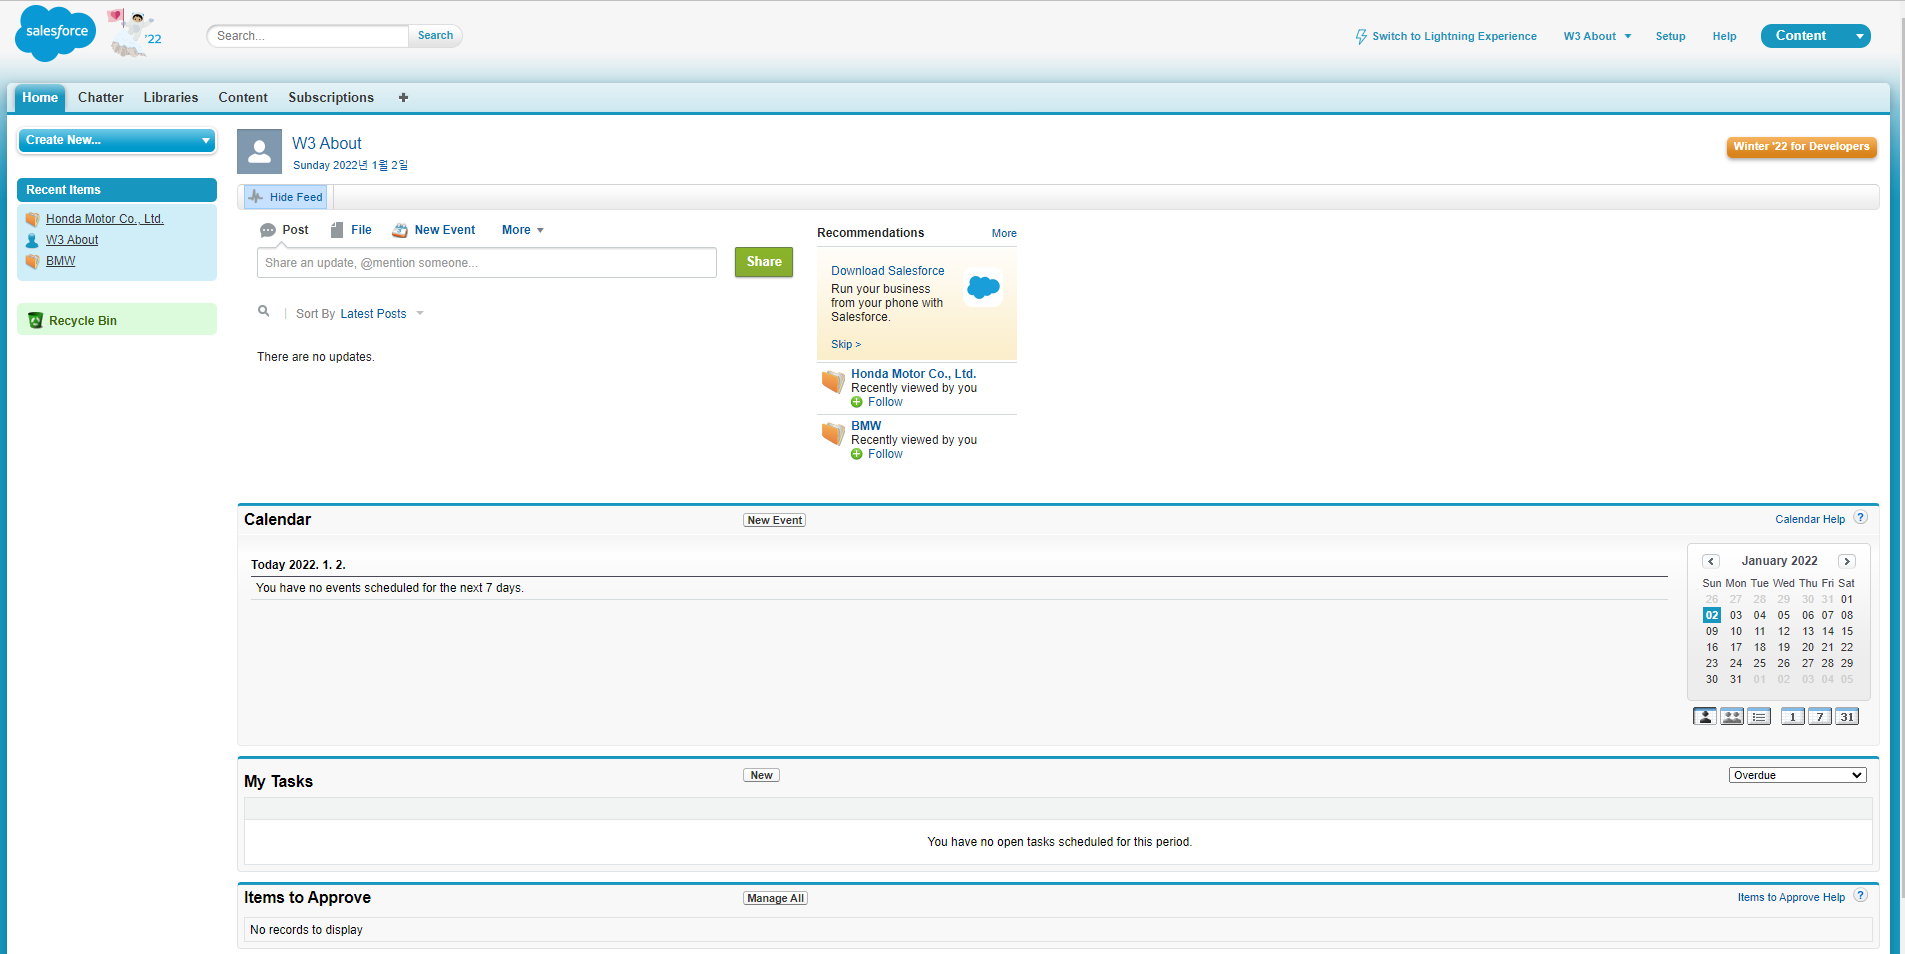Click the Winter '22 seasonal mascot logo
1905x954 pixels.
134,33
